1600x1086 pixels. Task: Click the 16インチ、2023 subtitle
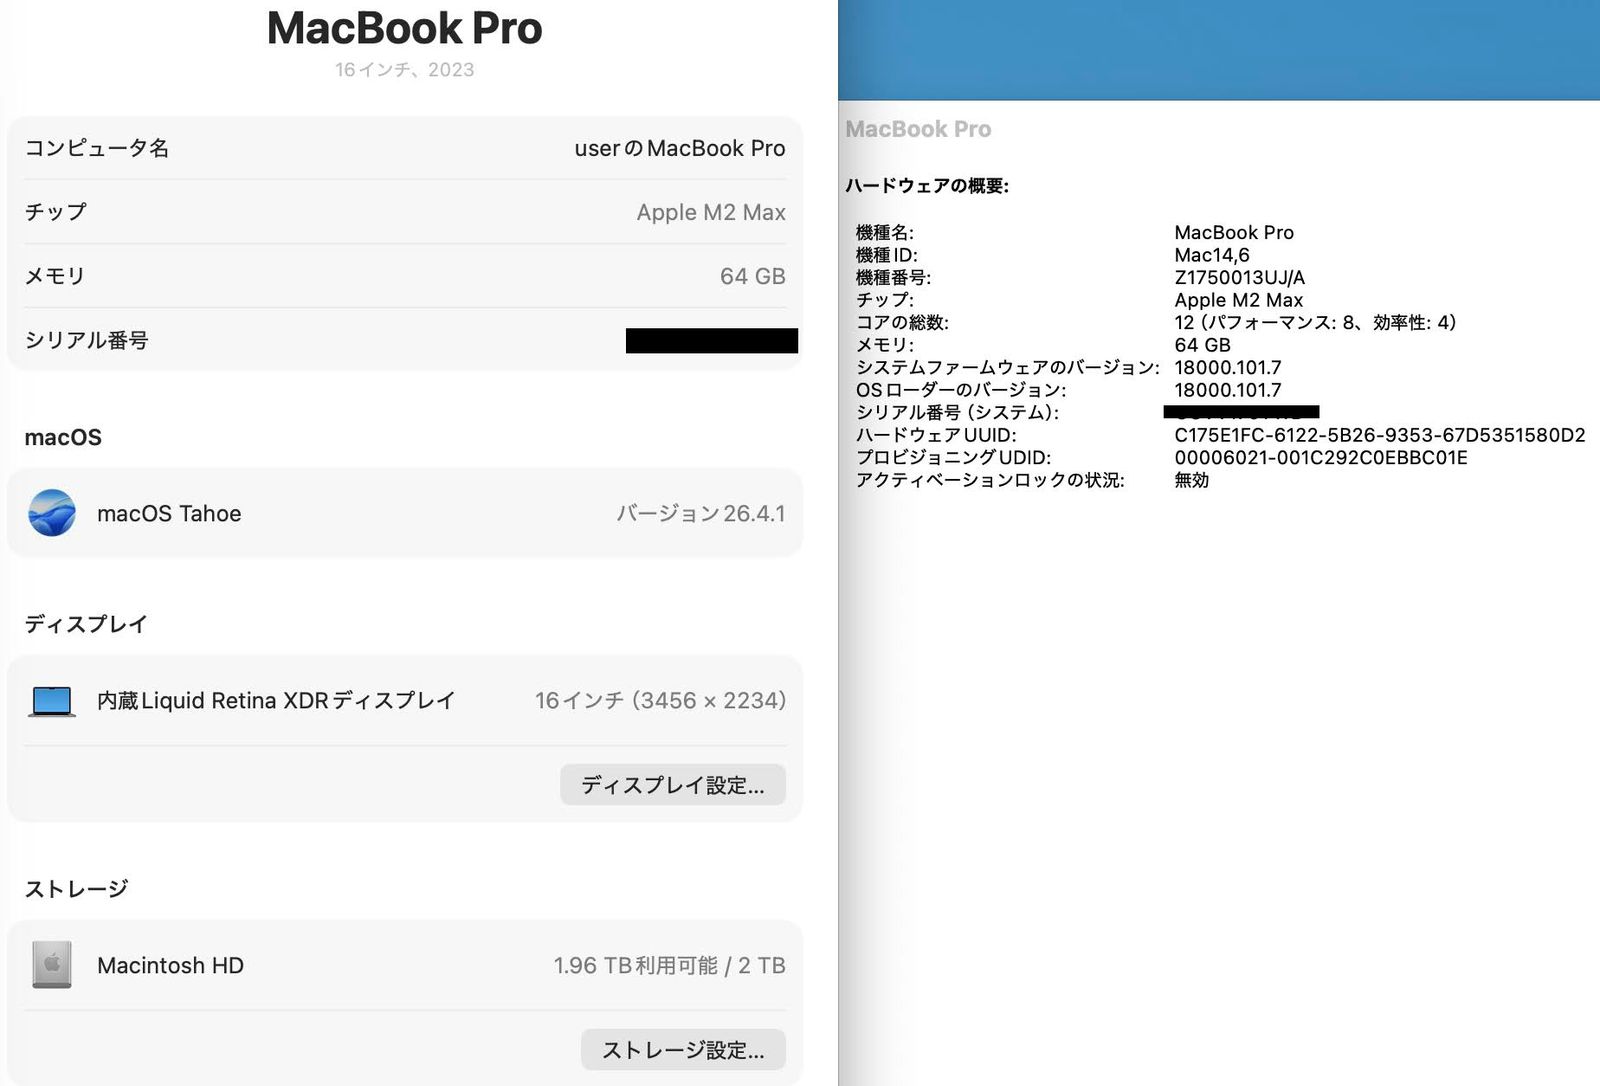pos(405,70)
